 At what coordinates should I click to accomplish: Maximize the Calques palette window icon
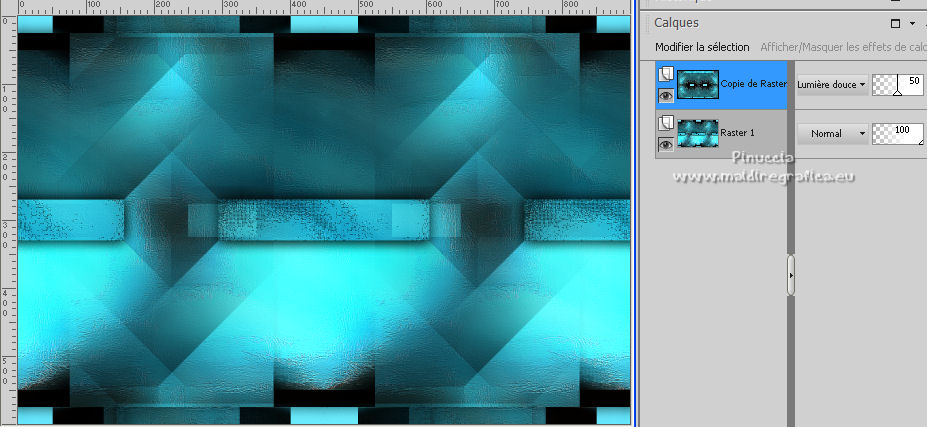pyautogui.click(x=895, y=24)
